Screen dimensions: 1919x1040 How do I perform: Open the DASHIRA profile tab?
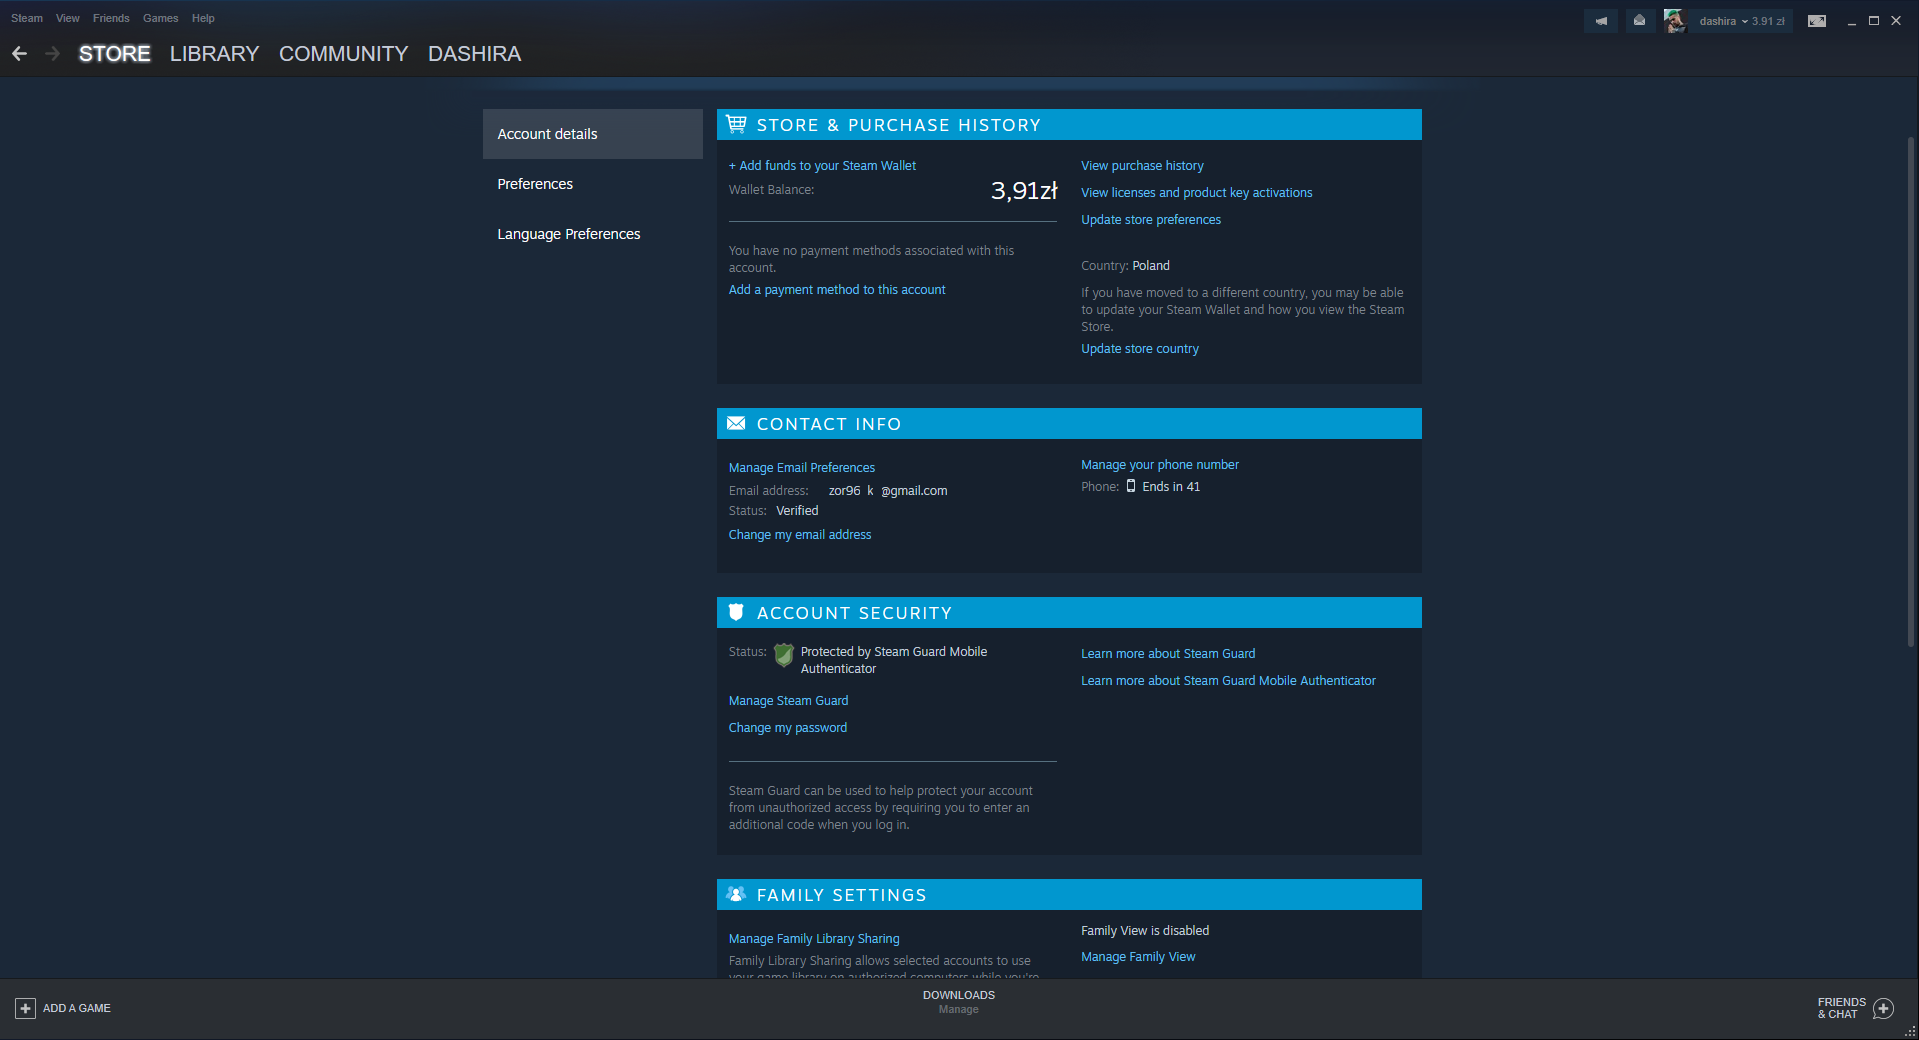(x=475, y=54)
